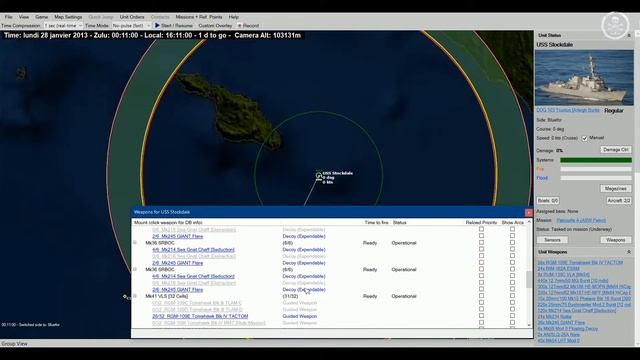Click the 56x RGM-109E Tomahawk TACTOM link
This screenshot has width=640, height=360.
[580, 262]
